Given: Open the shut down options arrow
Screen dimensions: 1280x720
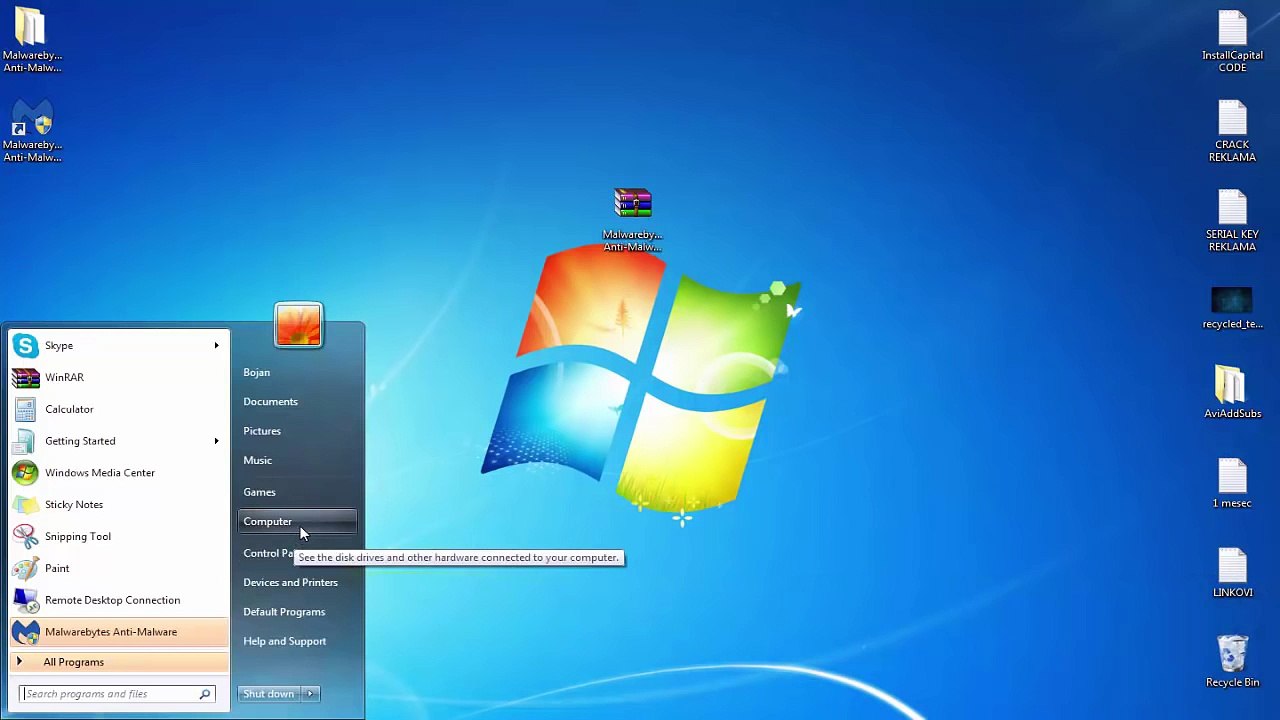Looking at the screenshot, I should click(310, 694).
